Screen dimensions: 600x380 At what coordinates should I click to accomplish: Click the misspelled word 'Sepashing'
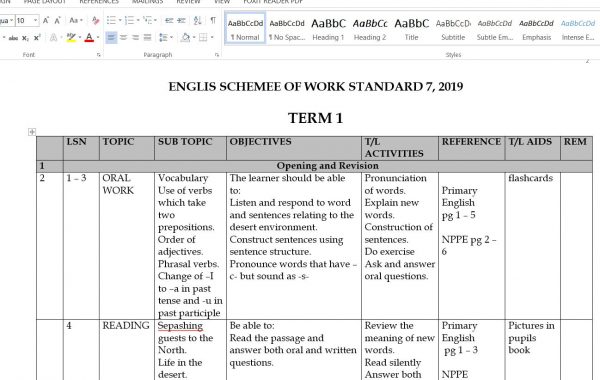point(180,326)
